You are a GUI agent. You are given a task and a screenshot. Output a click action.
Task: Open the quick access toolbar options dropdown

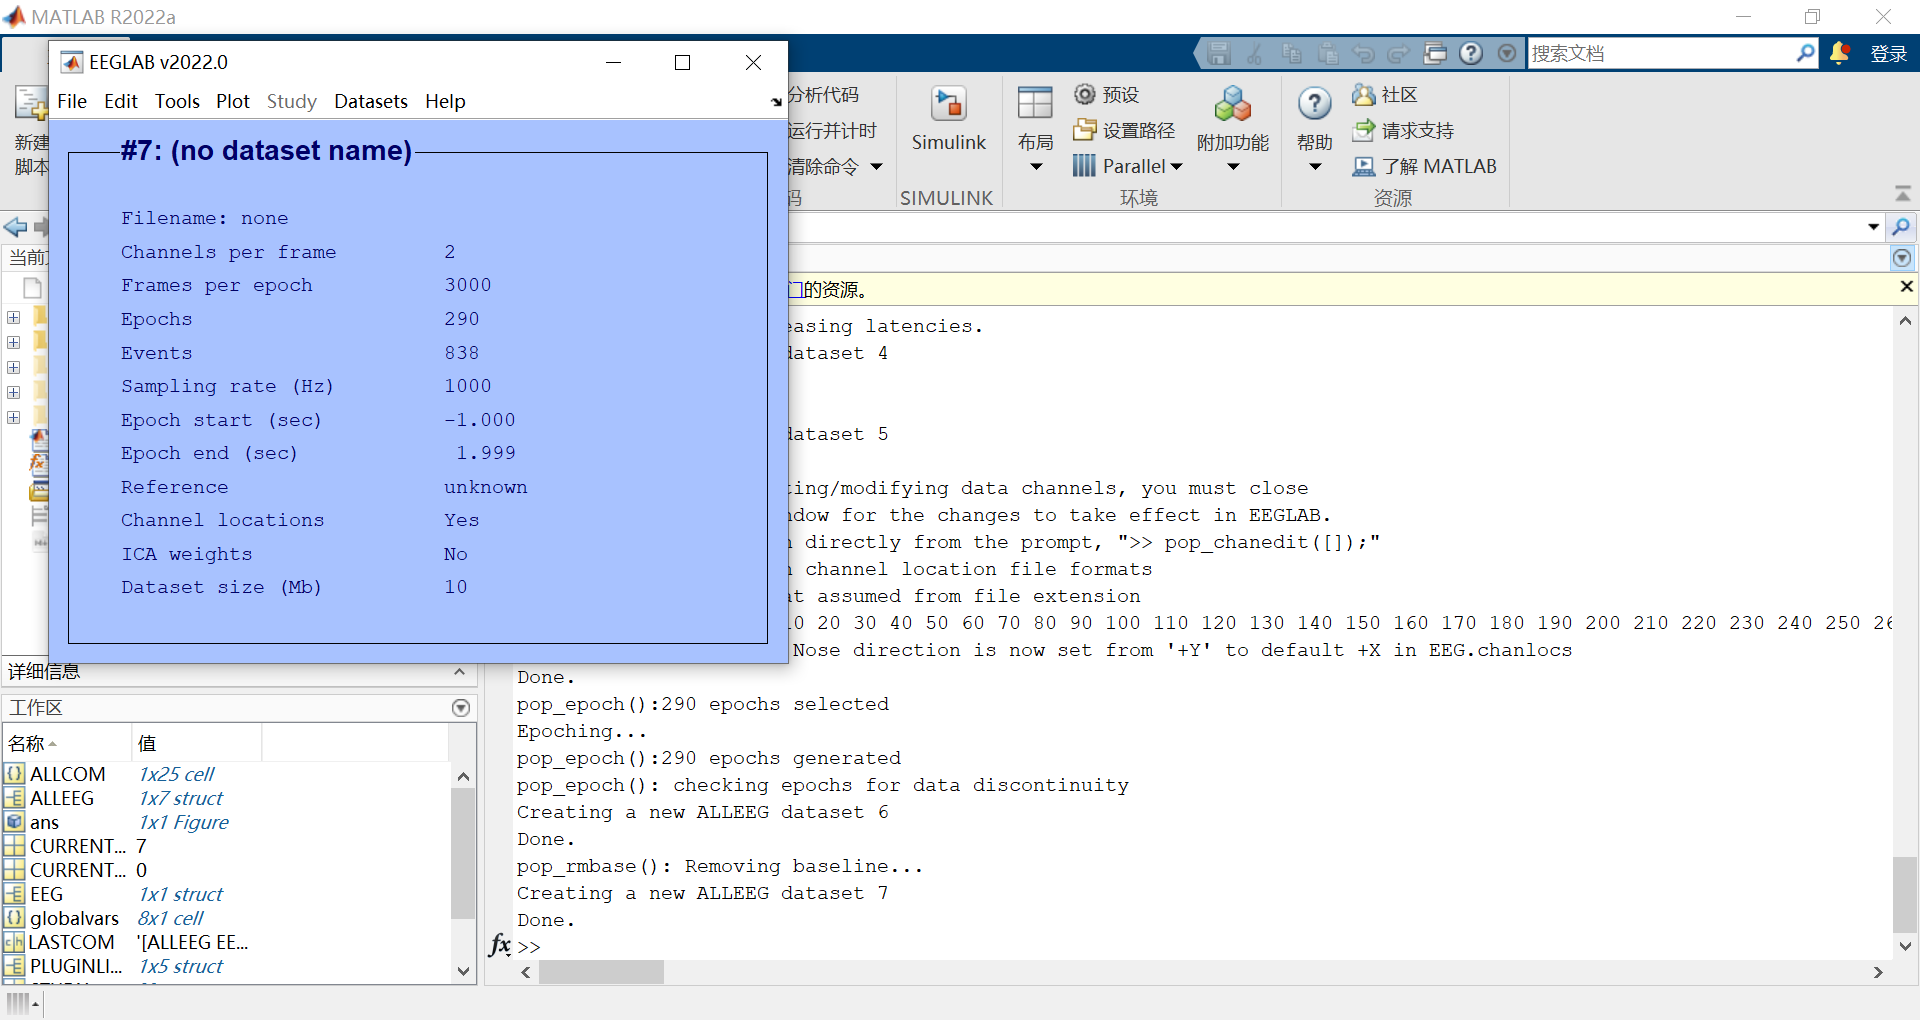point(1507,53)
